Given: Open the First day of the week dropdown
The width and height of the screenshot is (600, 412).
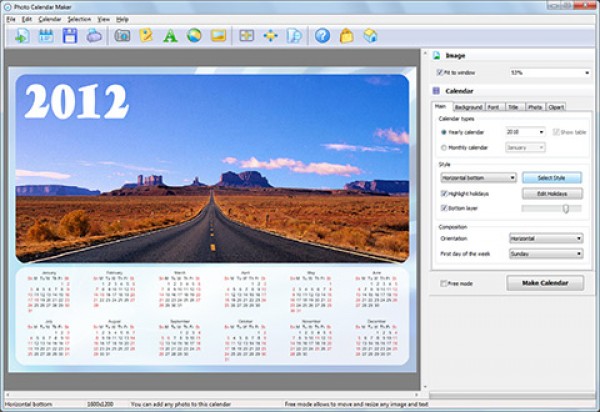Looking at the screenshot, I should [546, 254].
